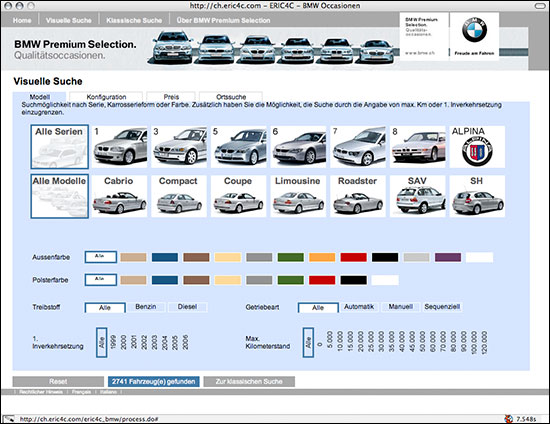The height and width of the screenshot is (424, 550).
Task: Pick the silver Aussenfarbe swatch
Action: point(416,257)
